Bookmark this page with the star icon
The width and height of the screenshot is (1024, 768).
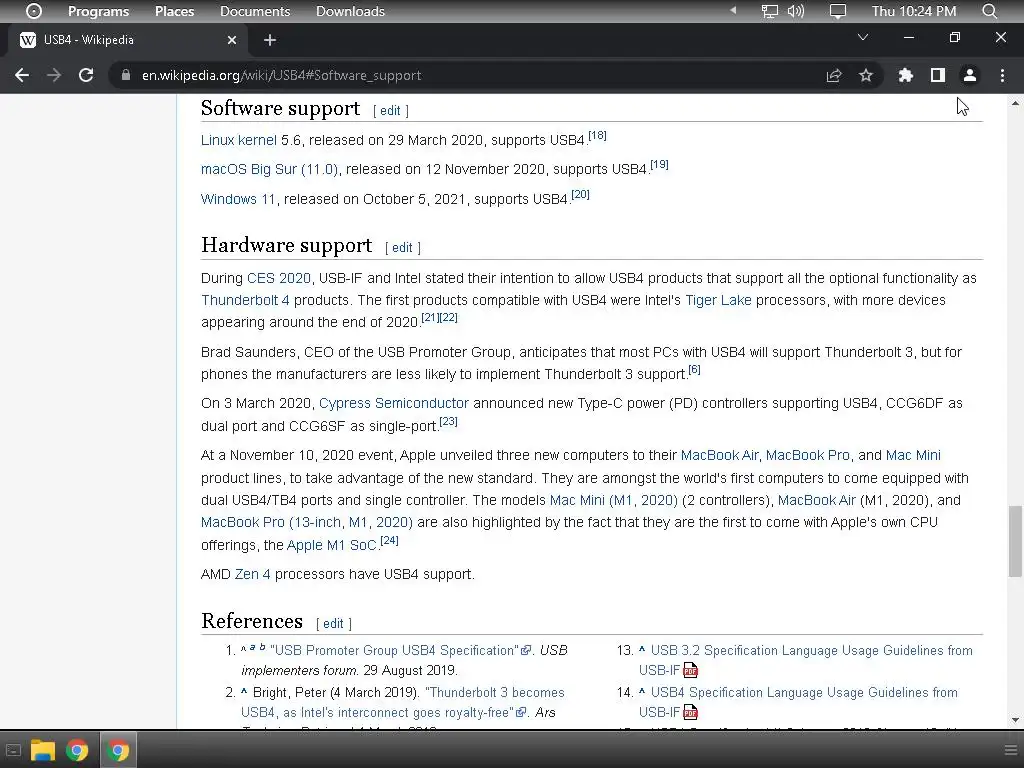(866, 75)
